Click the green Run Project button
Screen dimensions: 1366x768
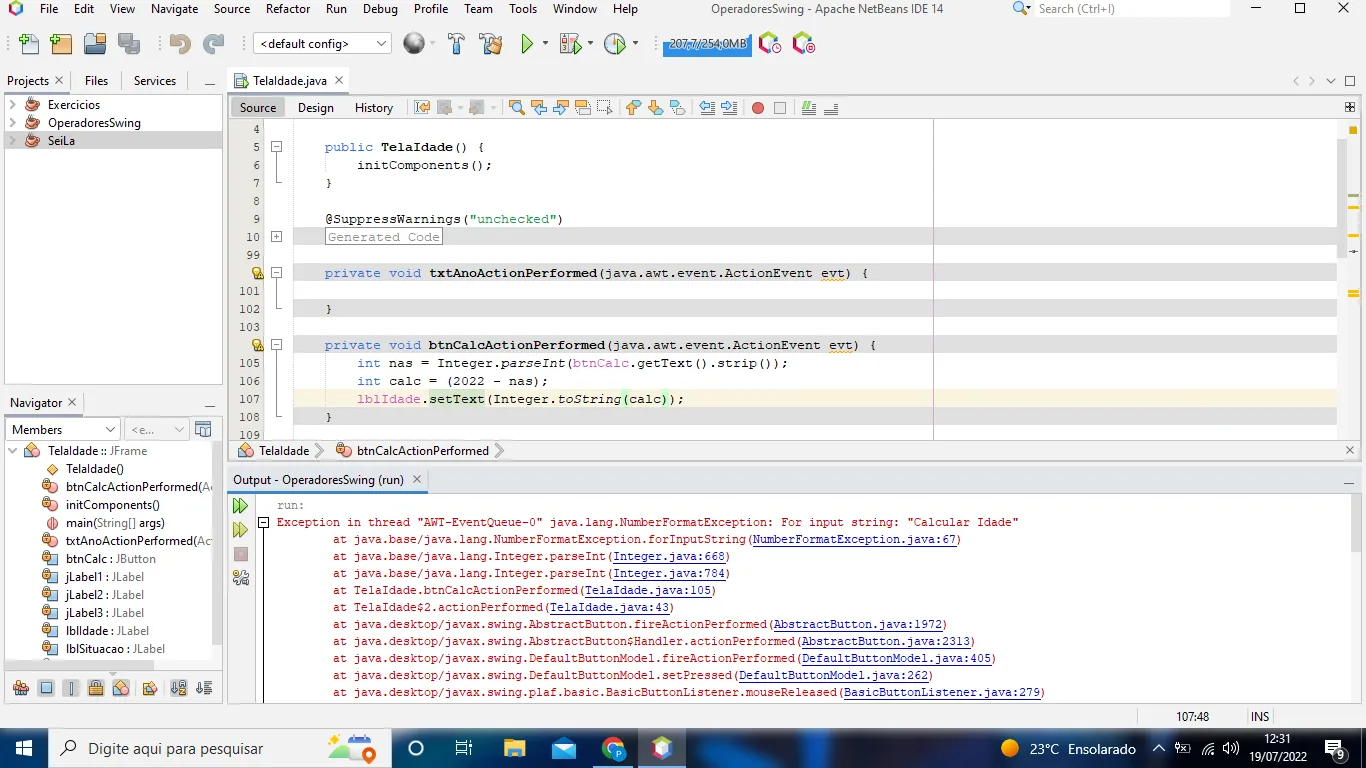coord(526,44)
